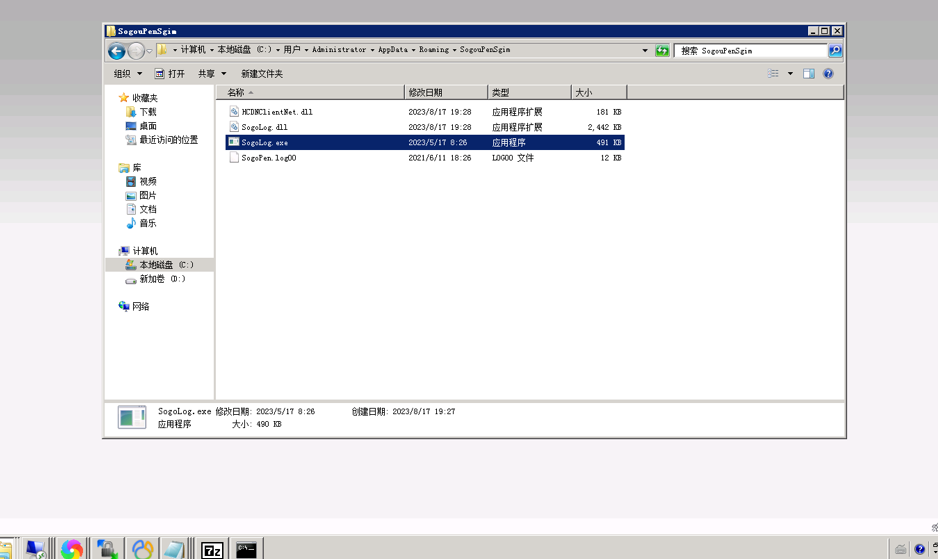This screenshot has width=938, height=559.
Task: Select the HCDNClientNet.dll file
Action: click(x=277, y=112)
